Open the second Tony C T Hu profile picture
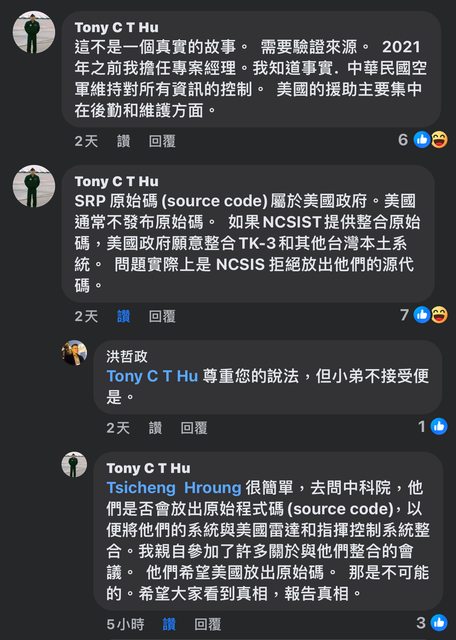The width and height of the screenshot is (456, 640). click(34, 186)
